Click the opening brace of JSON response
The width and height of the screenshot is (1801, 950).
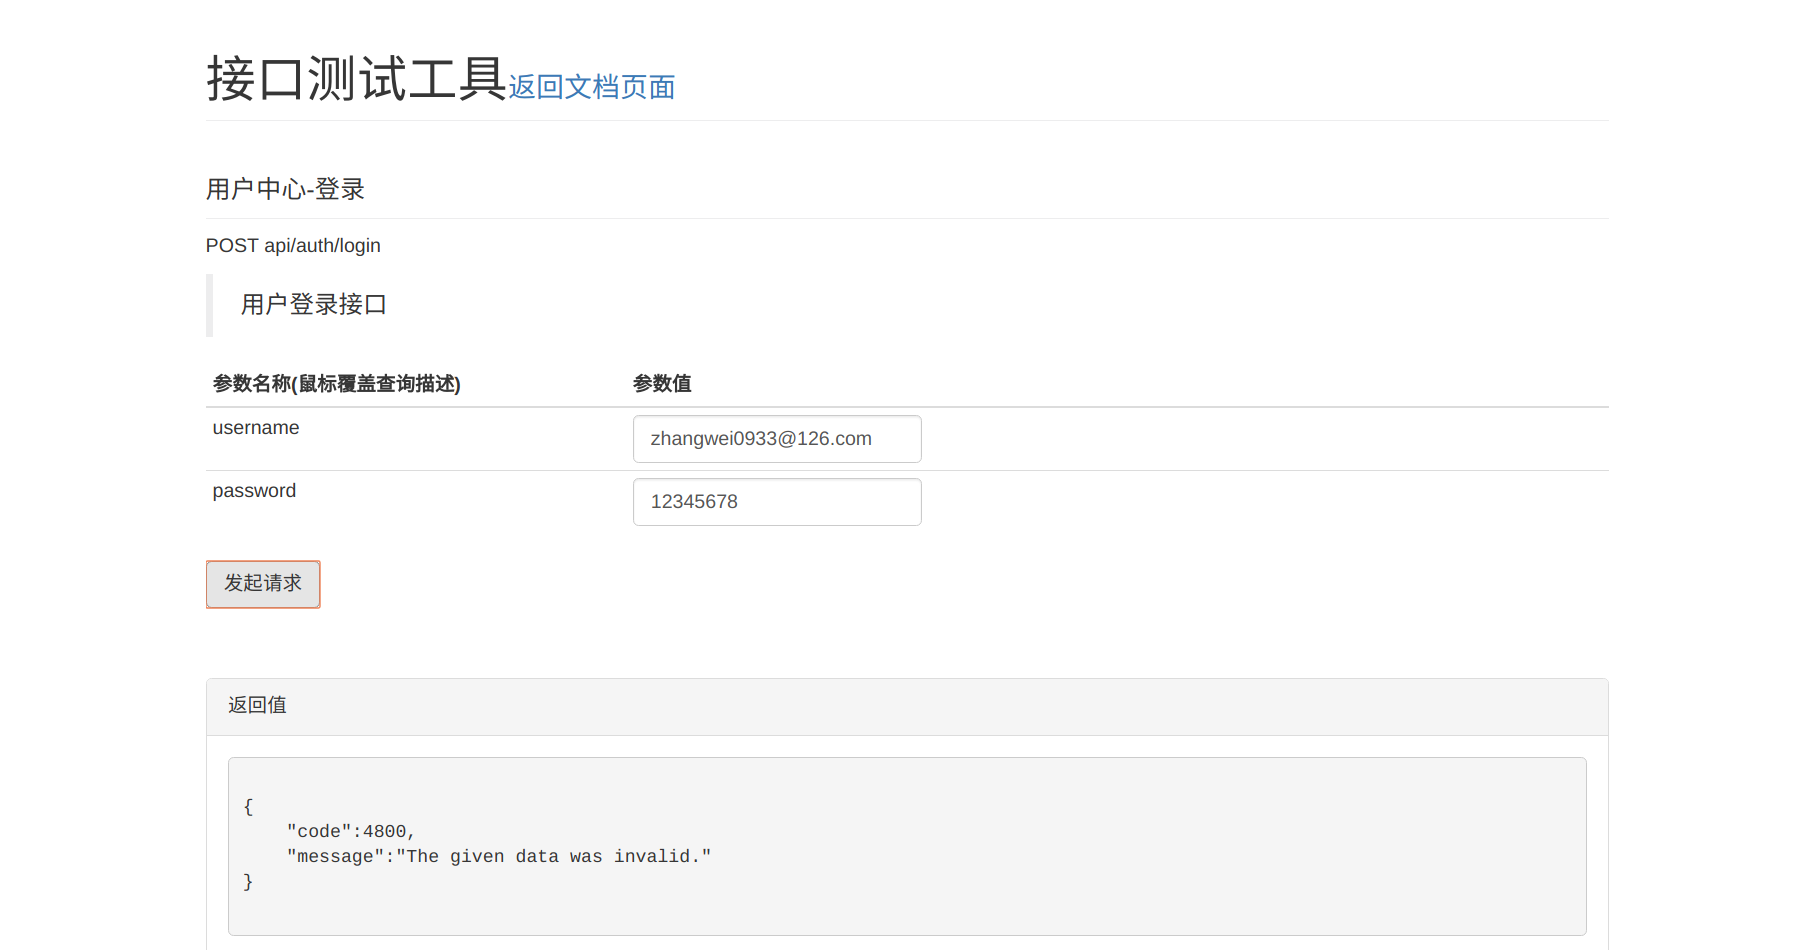click(248, 807)
